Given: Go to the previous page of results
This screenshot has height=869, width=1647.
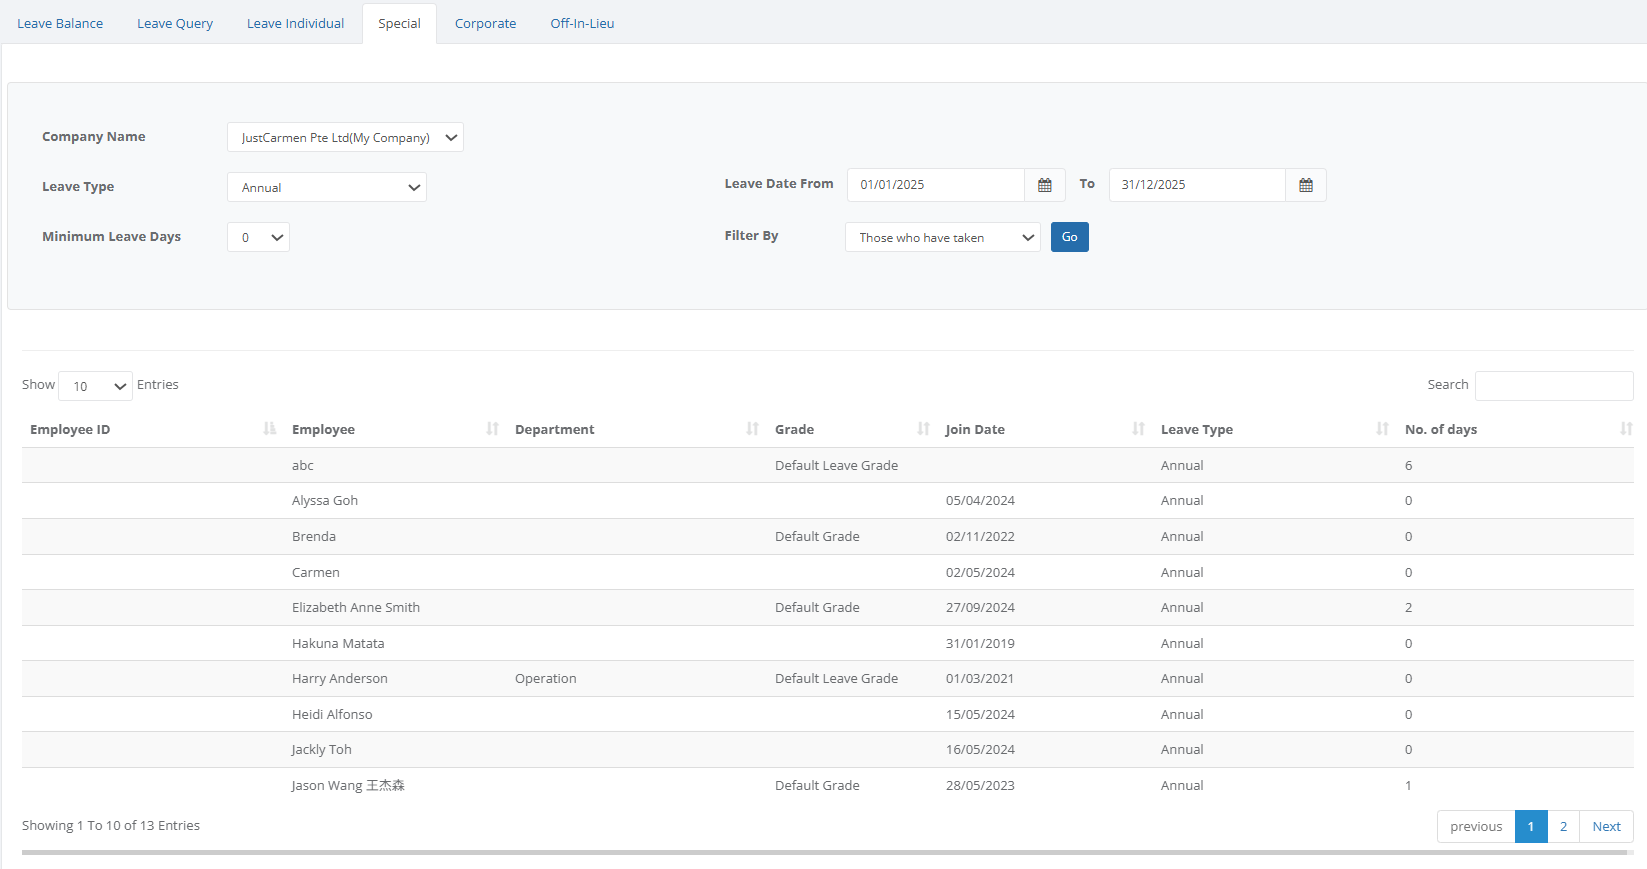Looking at the screenshot, I should [x=1476, y=826].
